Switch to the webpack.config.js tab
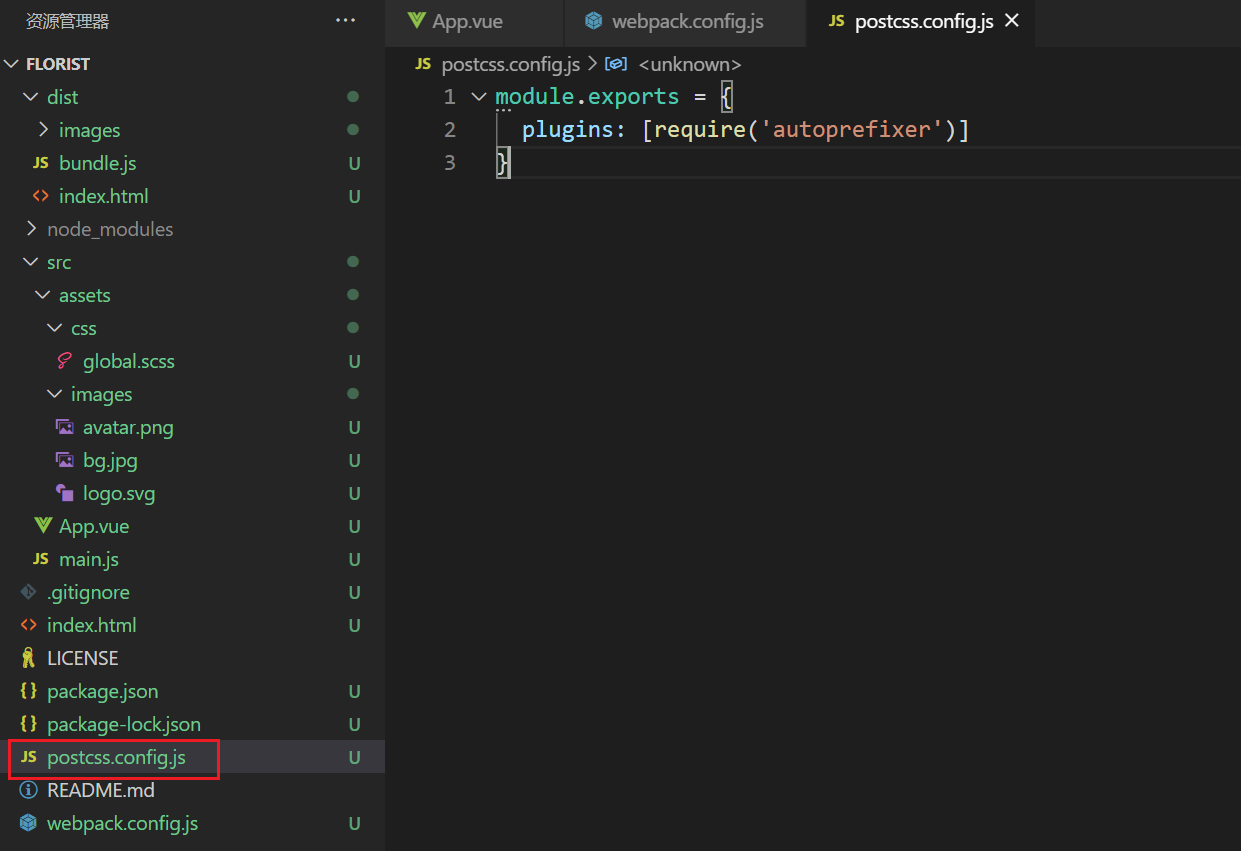This screenshot has width=1241, height=851. click(685, 22)
